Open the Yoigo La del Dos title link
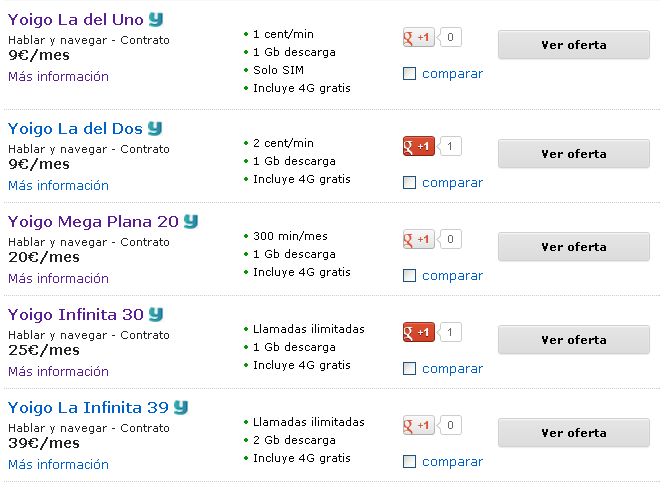This screenshot has width=665, height=482. pyautogui.click(x=75, y=128)
